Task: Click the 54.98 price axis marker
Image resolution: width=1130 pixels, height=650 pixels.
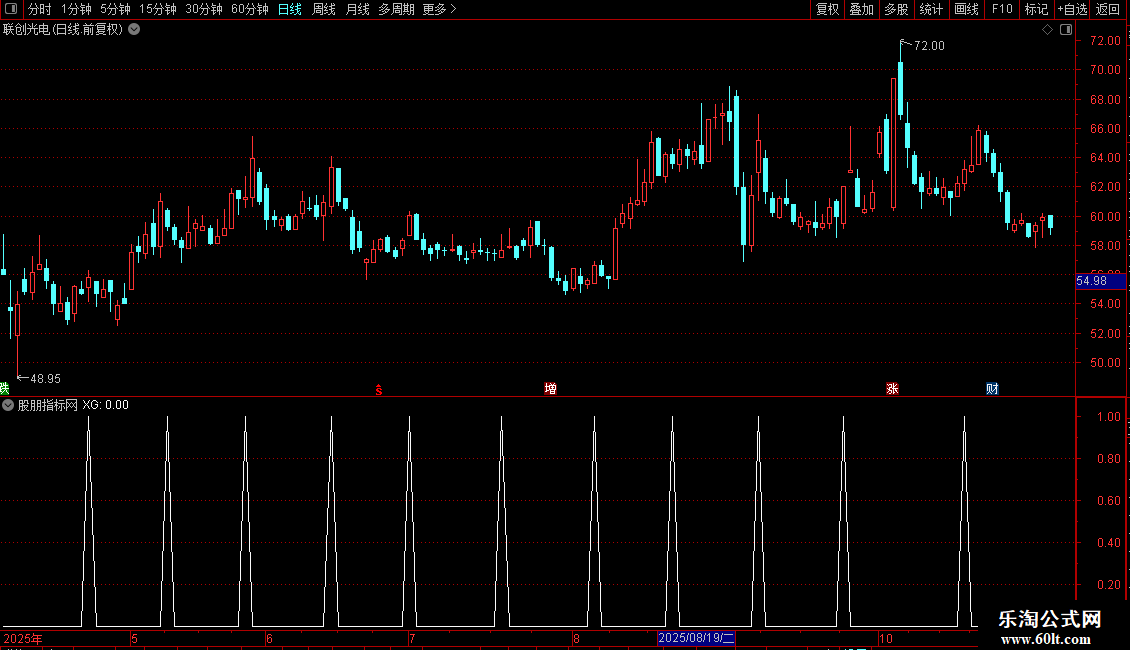Action: click(x=1100, y=281)
